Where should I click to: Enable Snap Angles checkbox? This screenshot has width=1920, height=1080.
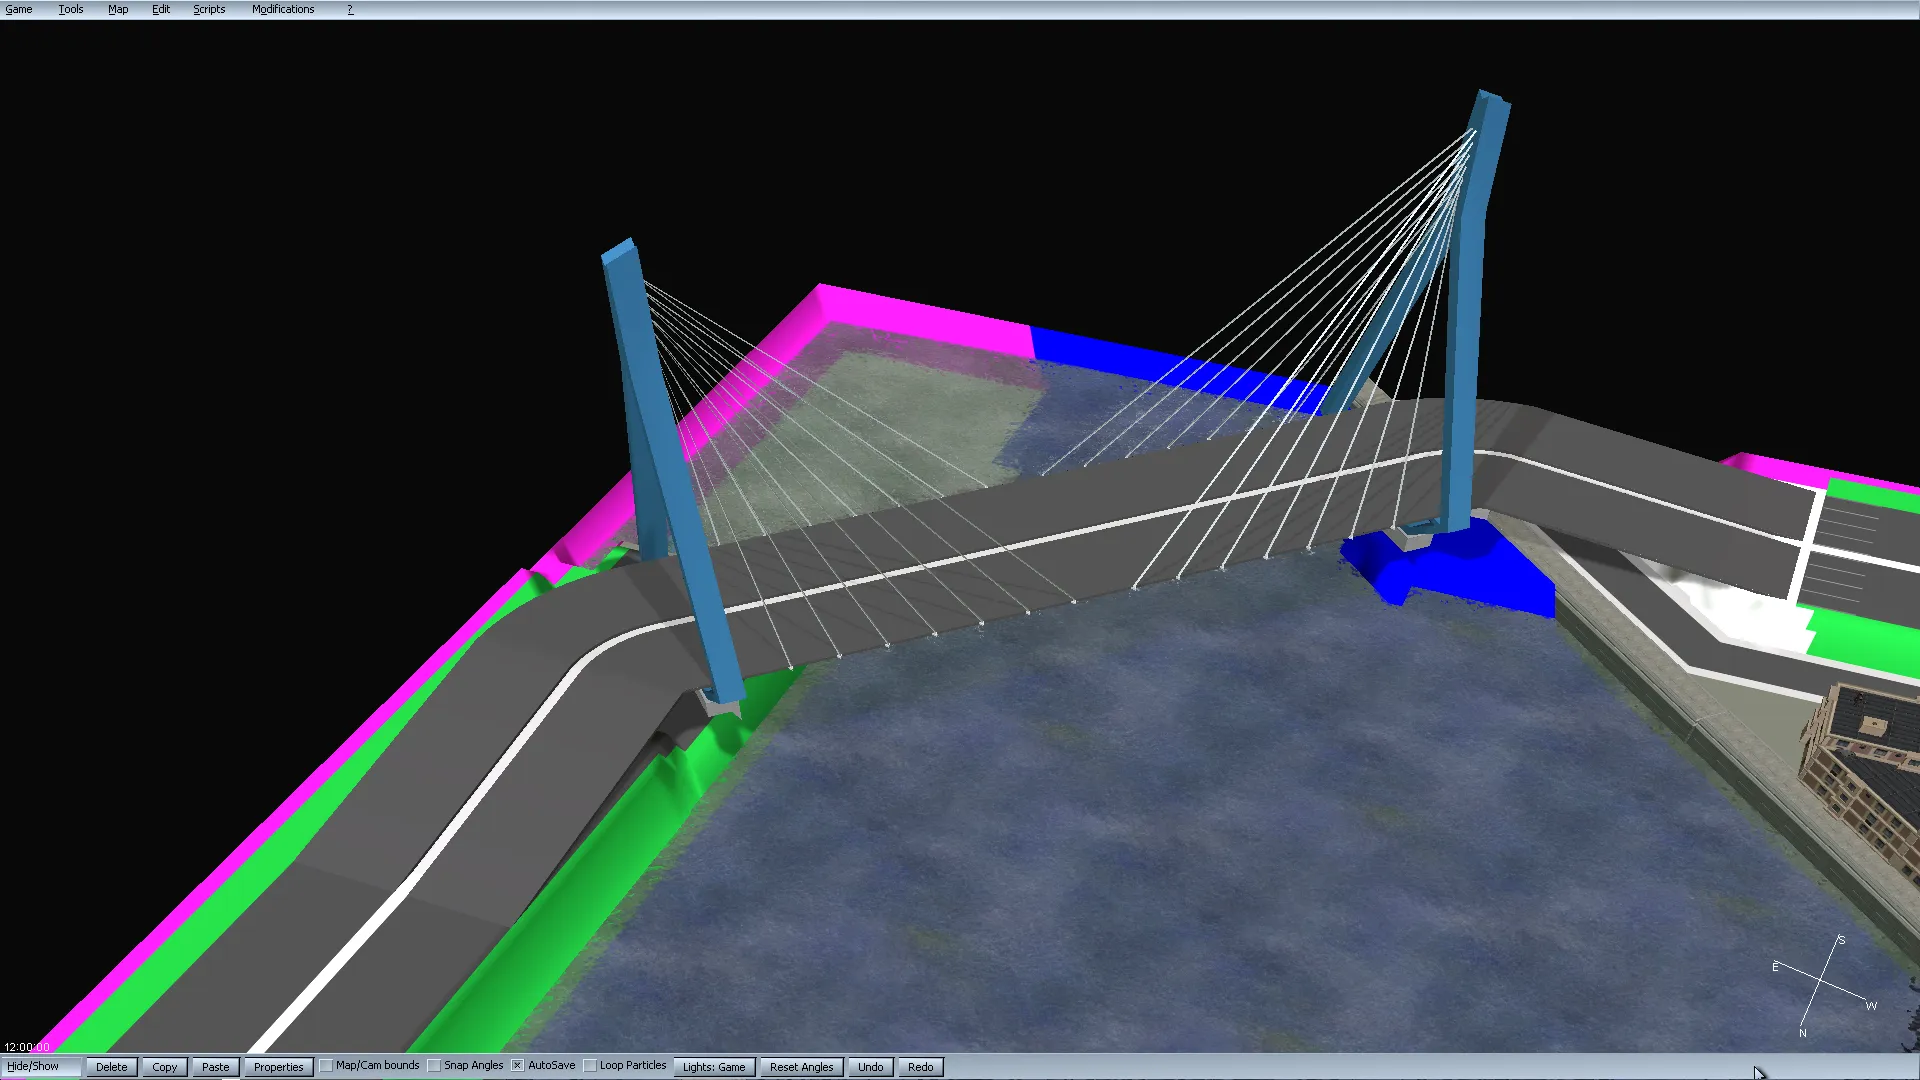[x=435, y=1066]
